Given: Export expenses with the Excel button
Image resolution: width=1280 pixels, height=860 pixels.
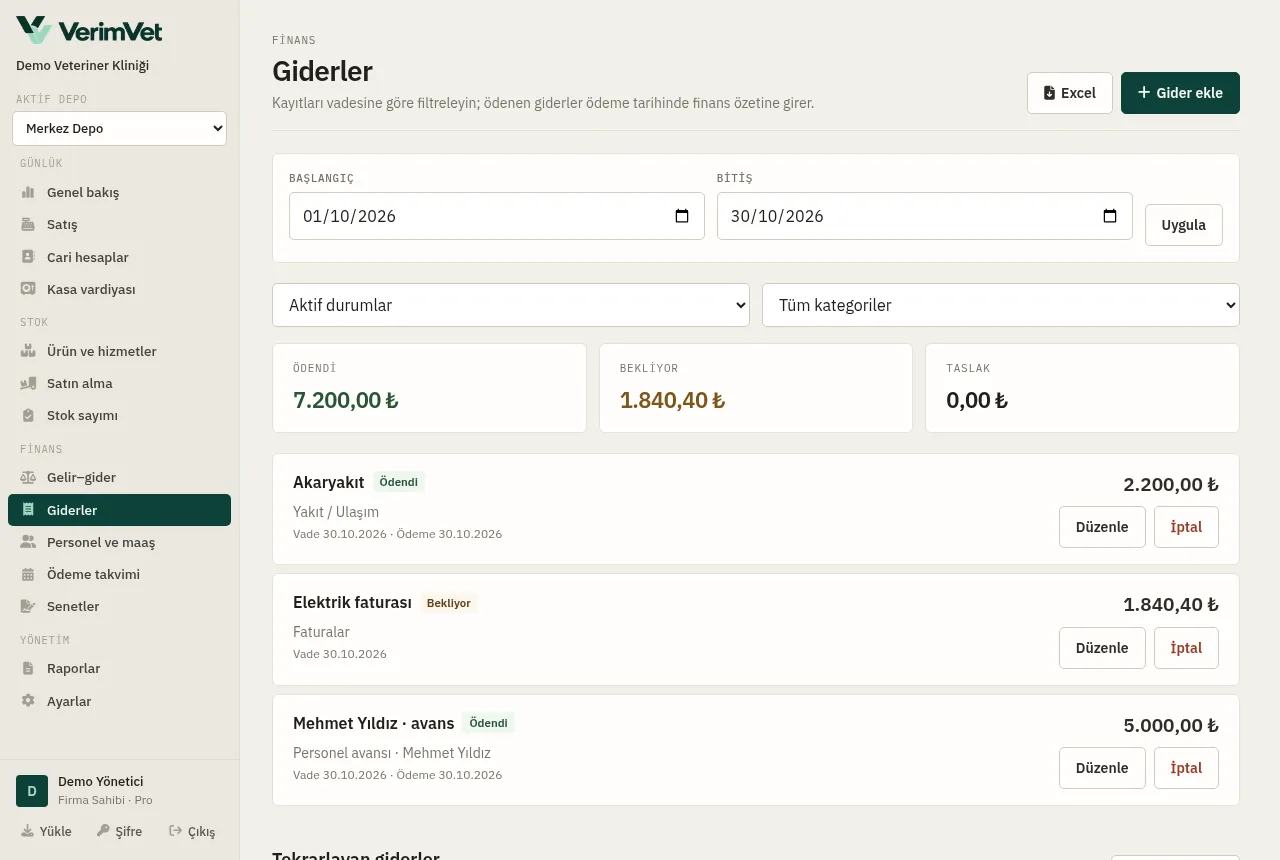Looking at the screenshot, I should click(x=1070, y=93).
